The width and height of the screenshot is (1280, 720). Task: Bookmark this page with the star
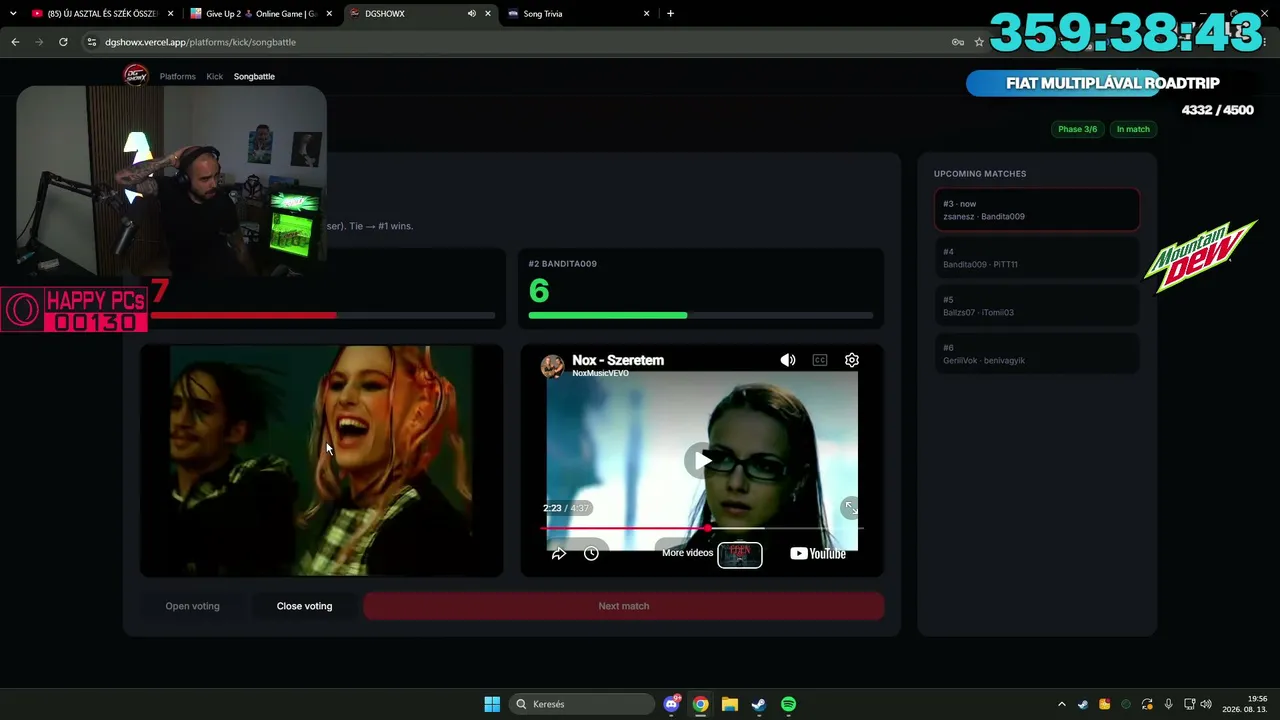(x=979, y=42)
